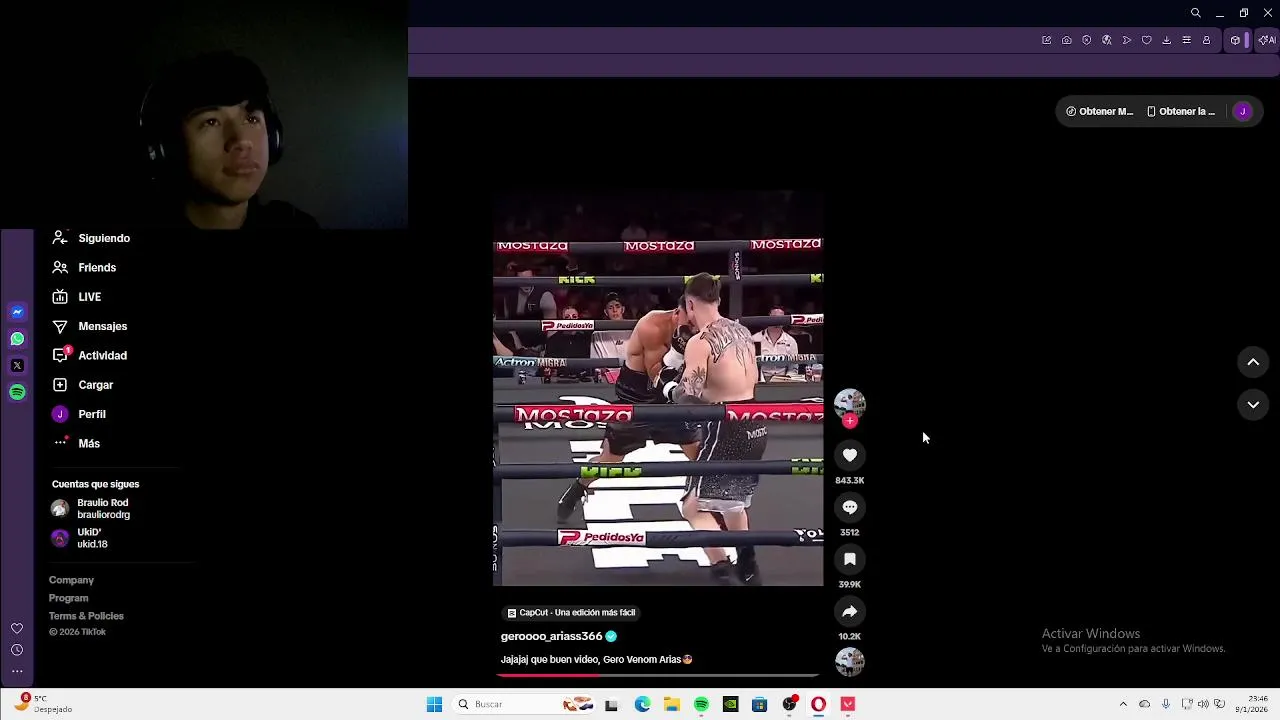The image size is (1280, 720).
Task: Open Easy Setup sliders icon
Action: (x=1187, y=40)
